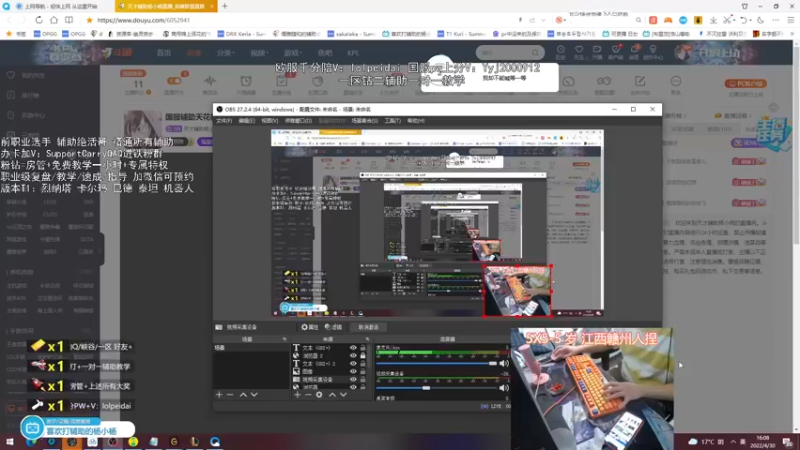
Task: Open OBS 编辑(E) menu
Action: pyautogui.click(x=246, y=121)
